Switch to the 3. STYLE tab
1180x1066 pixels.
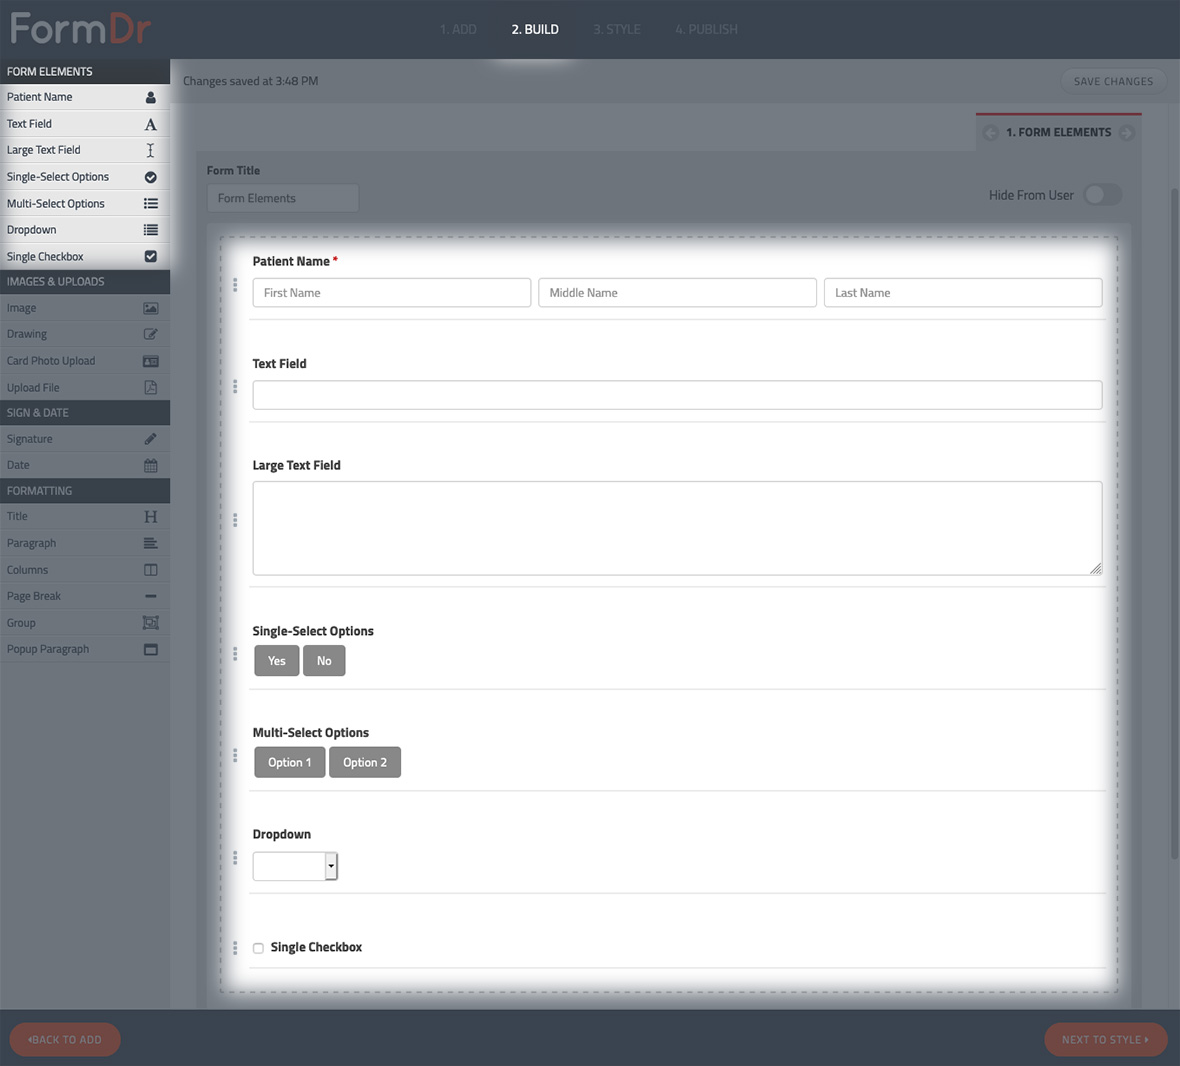point(617,29)
